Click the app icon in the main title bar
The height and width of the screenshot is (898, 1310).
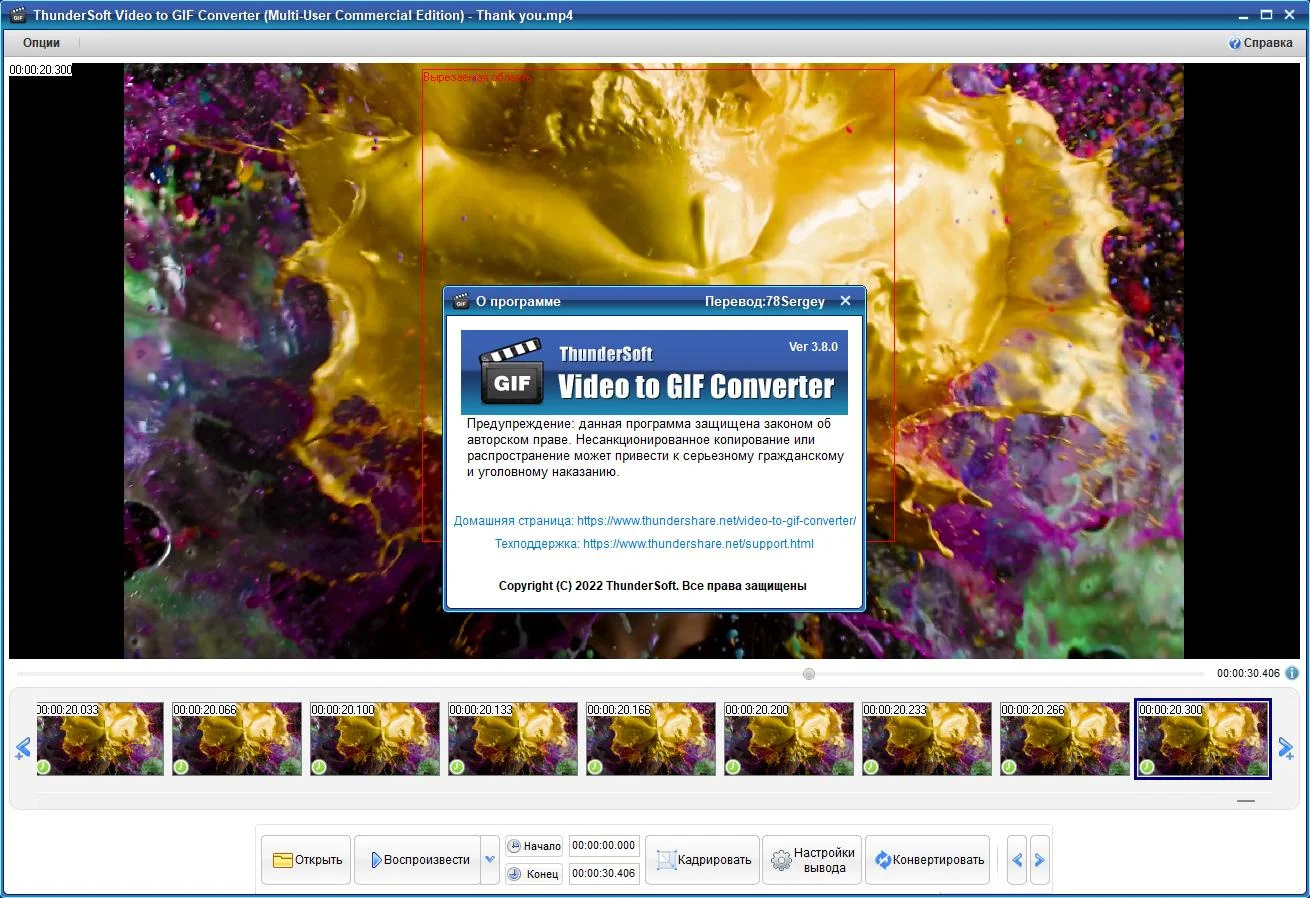(x=17, y=15)
